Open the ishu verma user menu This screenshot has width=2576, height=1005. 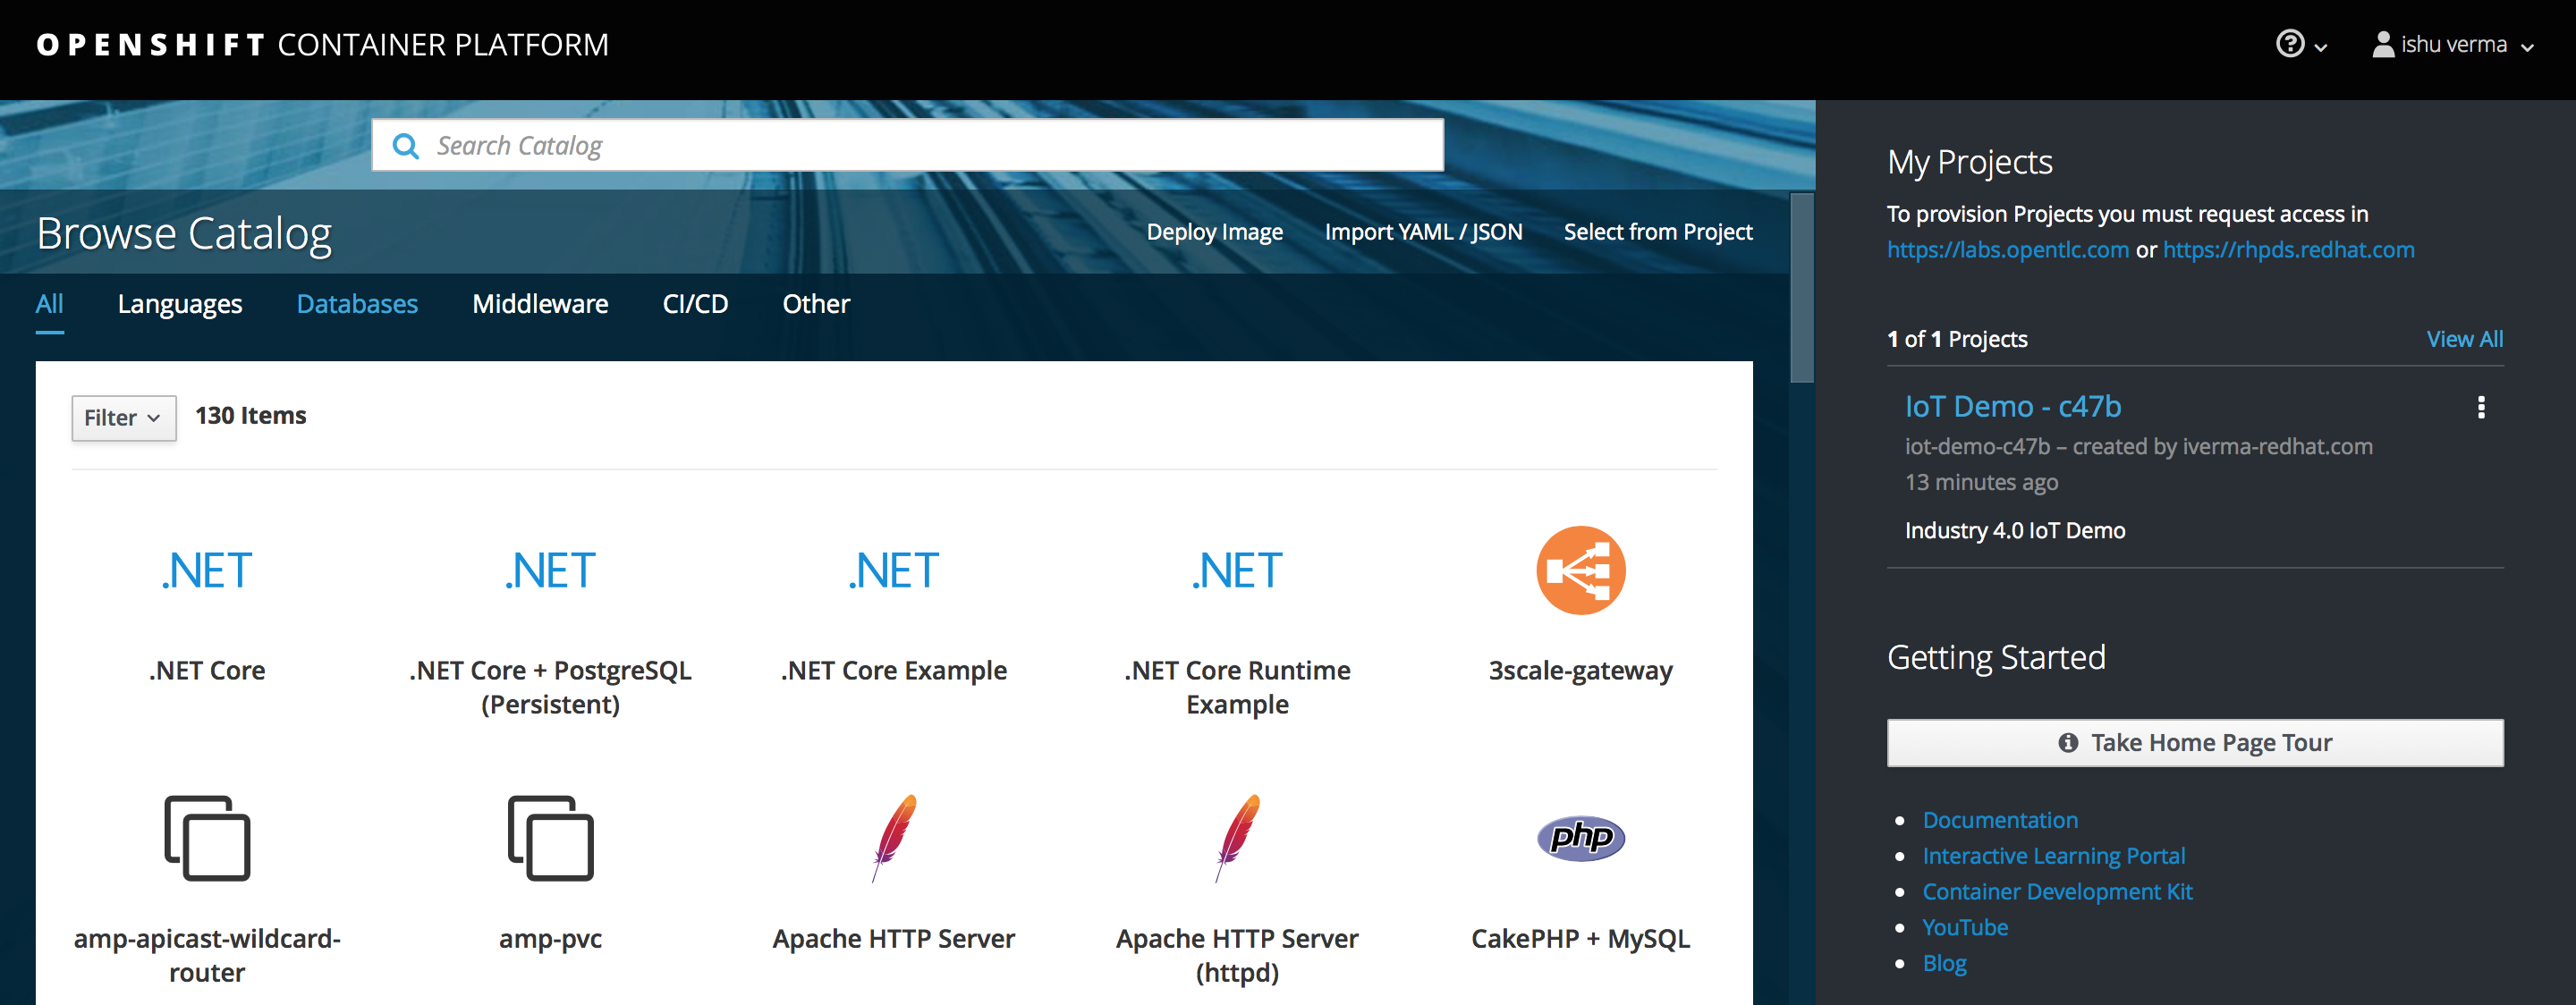tap(2452, 44)
